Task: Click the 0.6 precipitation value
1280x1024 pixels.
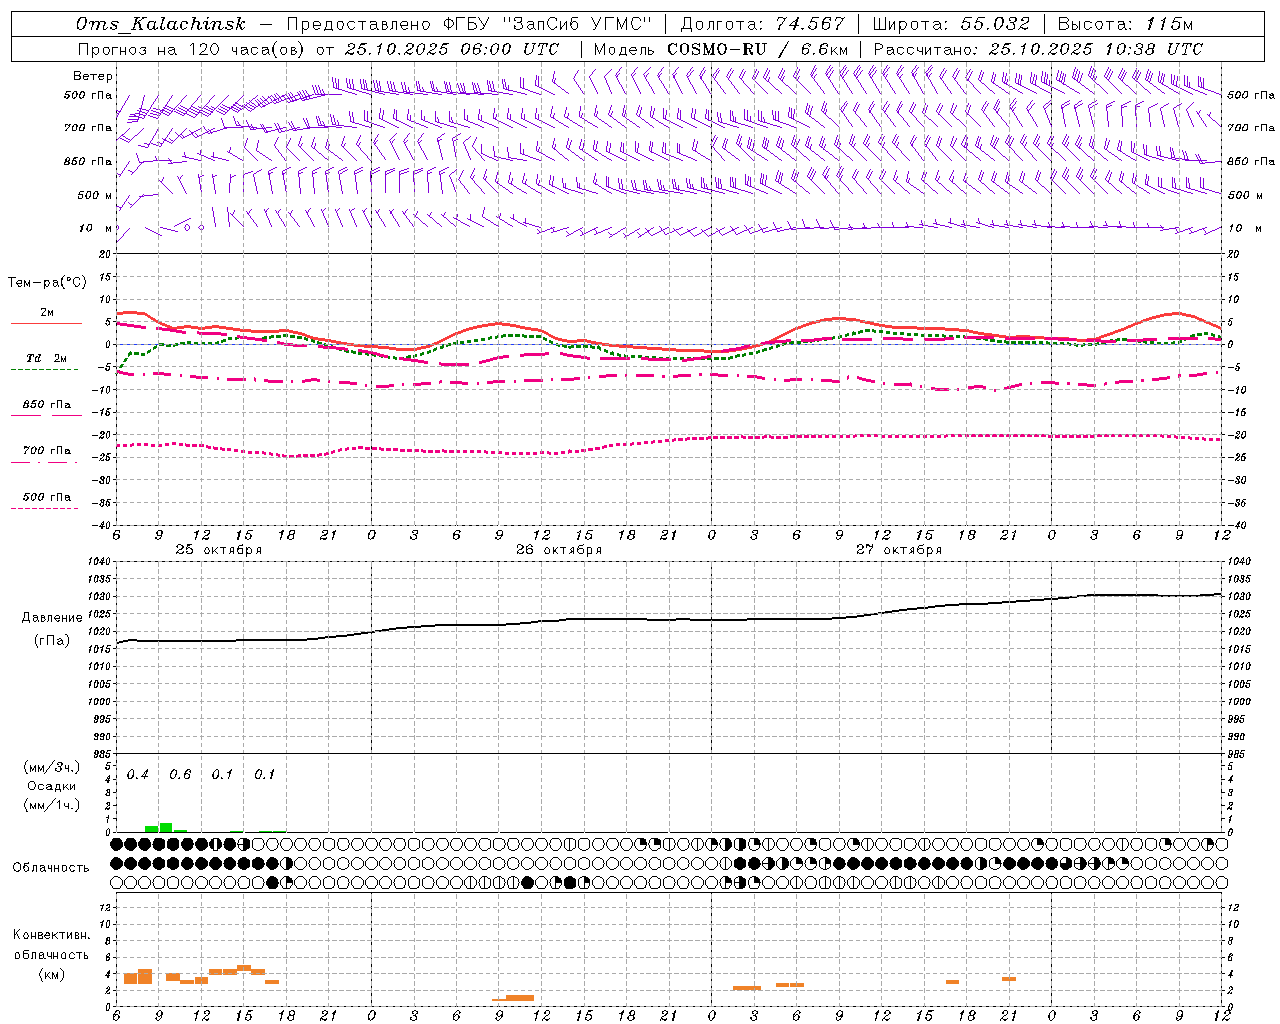Action: pyautogui.click(x=180, y=775)
